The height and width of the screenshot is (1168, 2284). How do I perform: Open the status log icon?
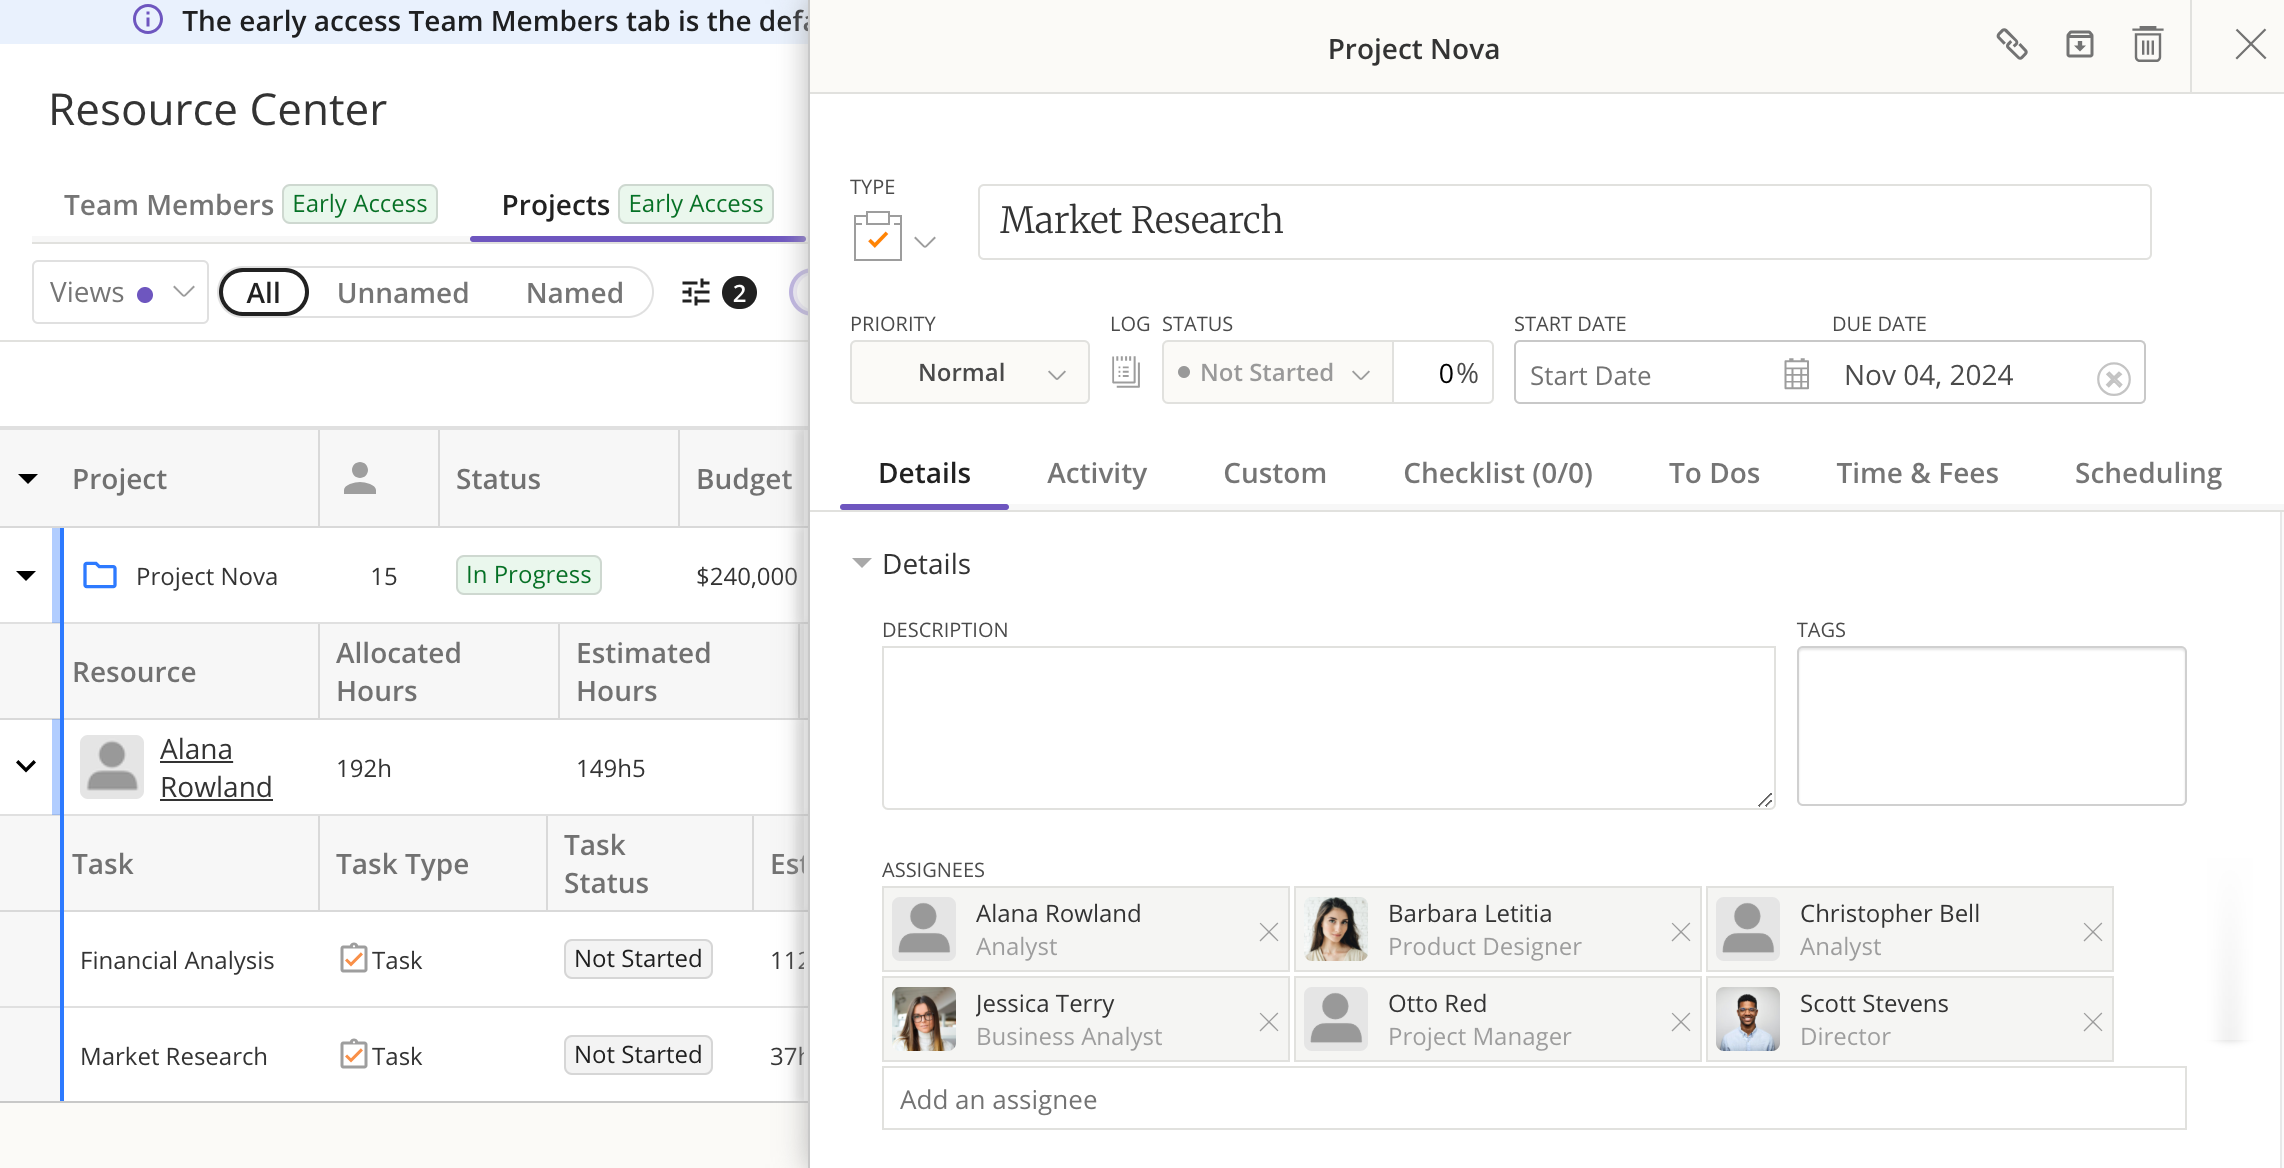(1125, 372)
